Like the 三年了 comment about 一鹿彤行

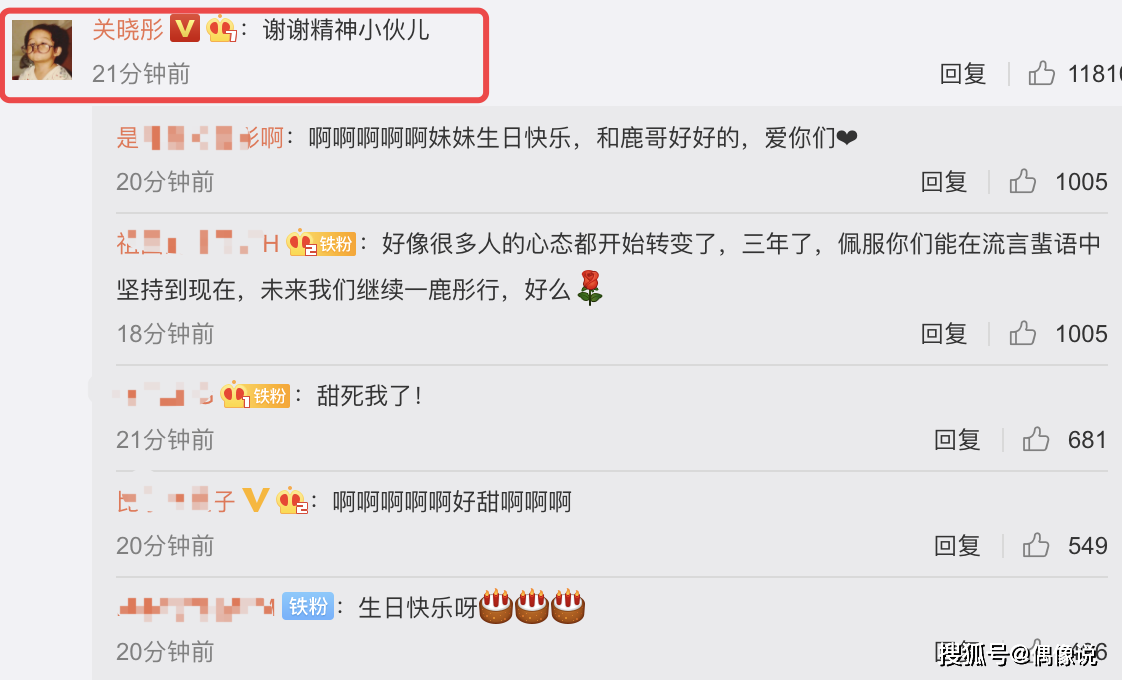click(x=1023, y=334)
